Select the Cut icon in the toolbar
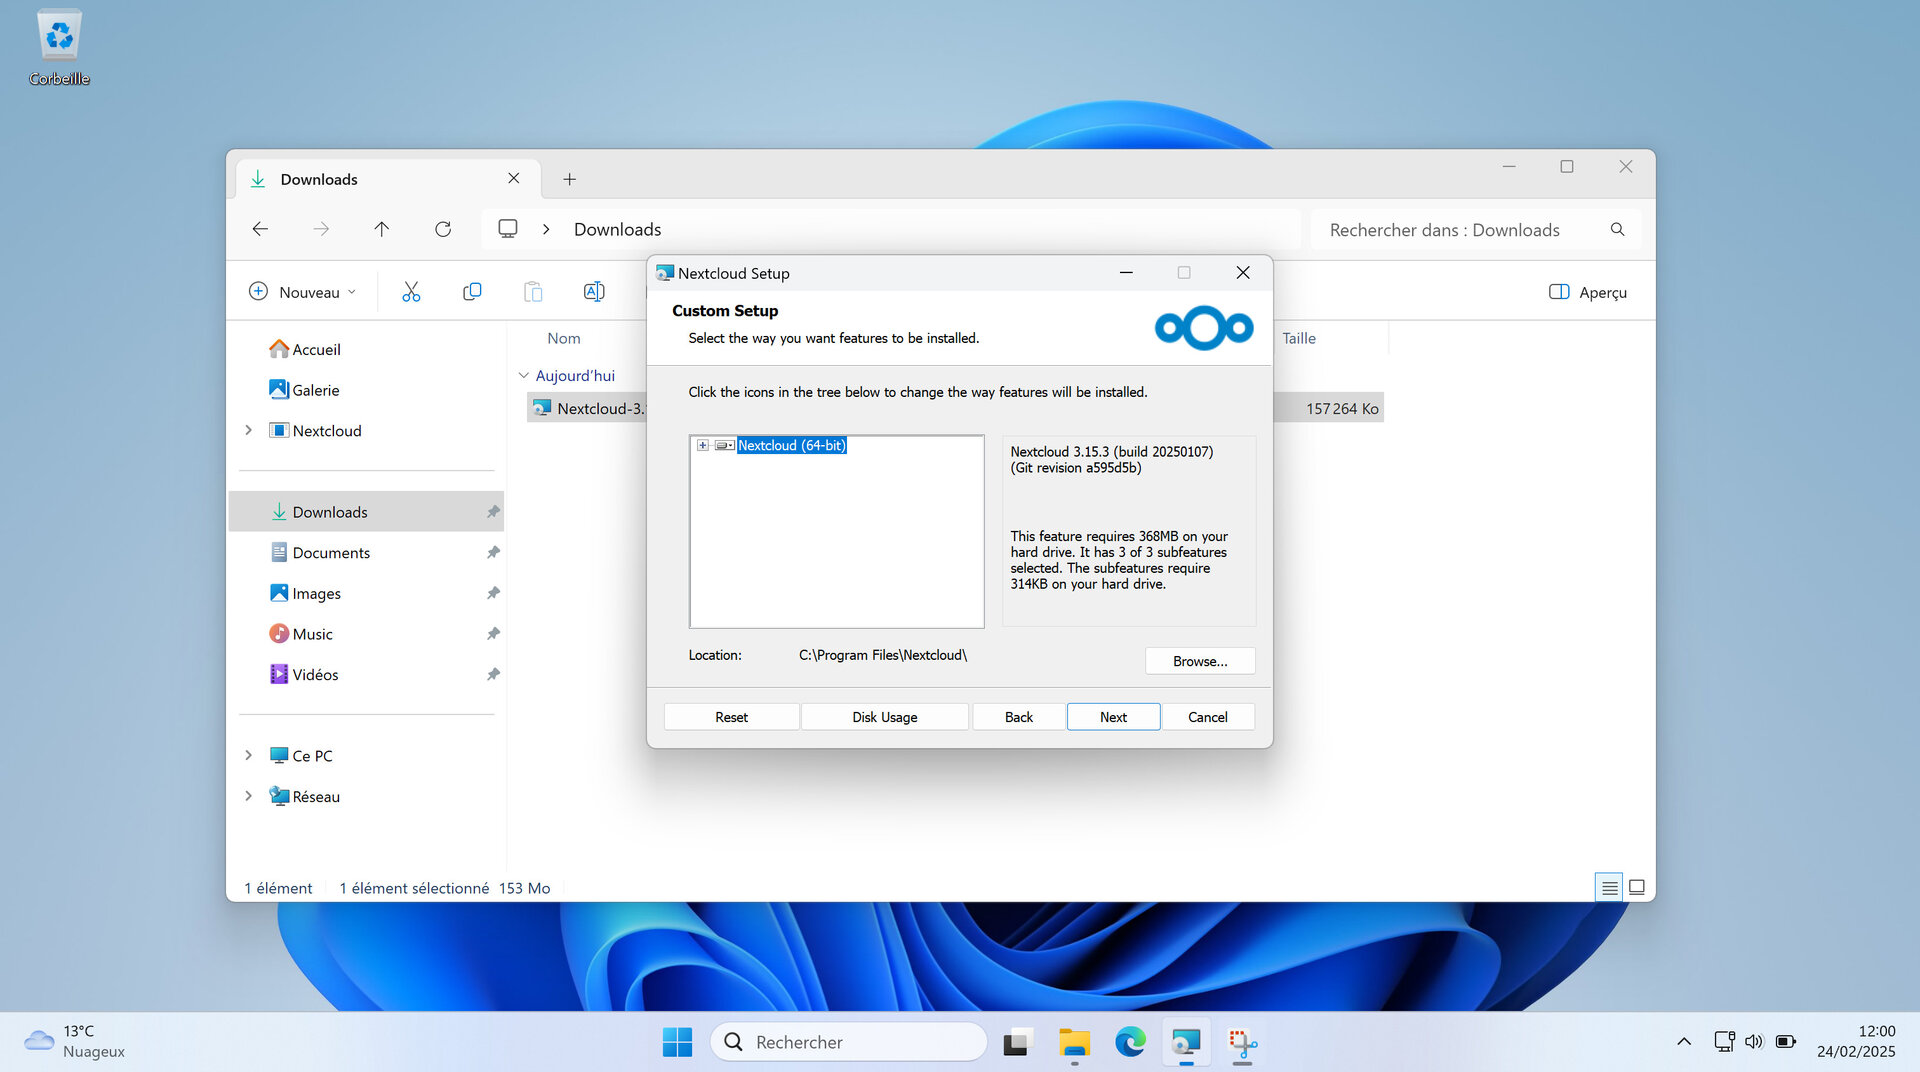 tap(410, 291)
